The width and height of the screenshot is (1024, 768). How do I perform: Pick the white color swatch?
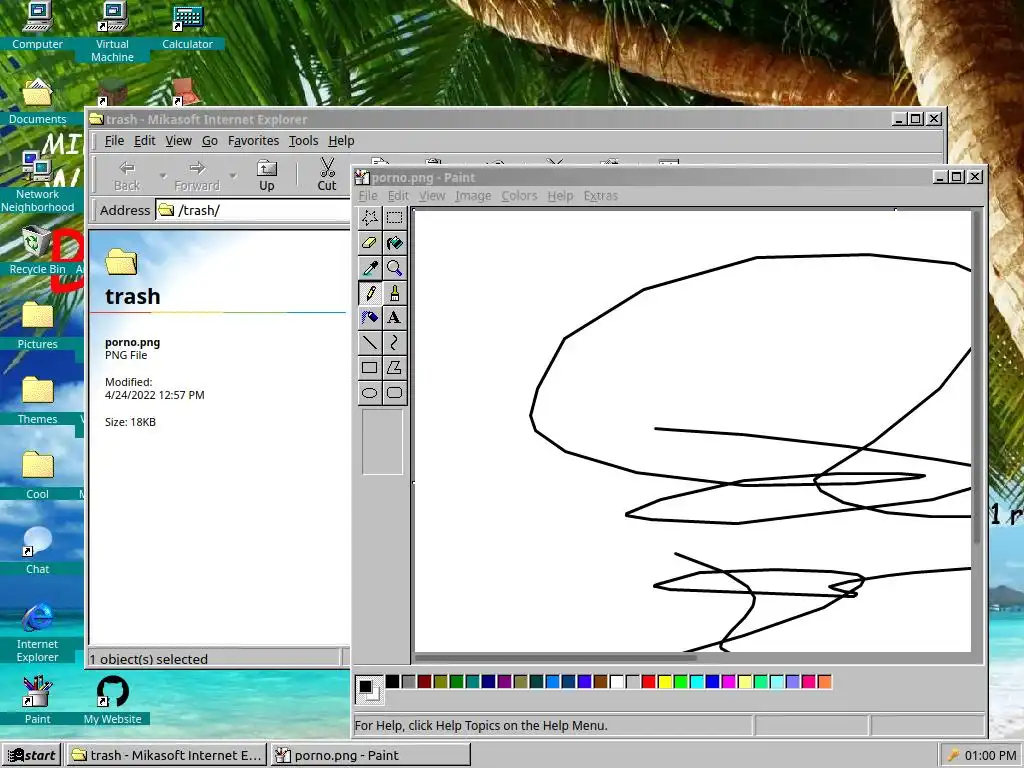click(616, 682)
